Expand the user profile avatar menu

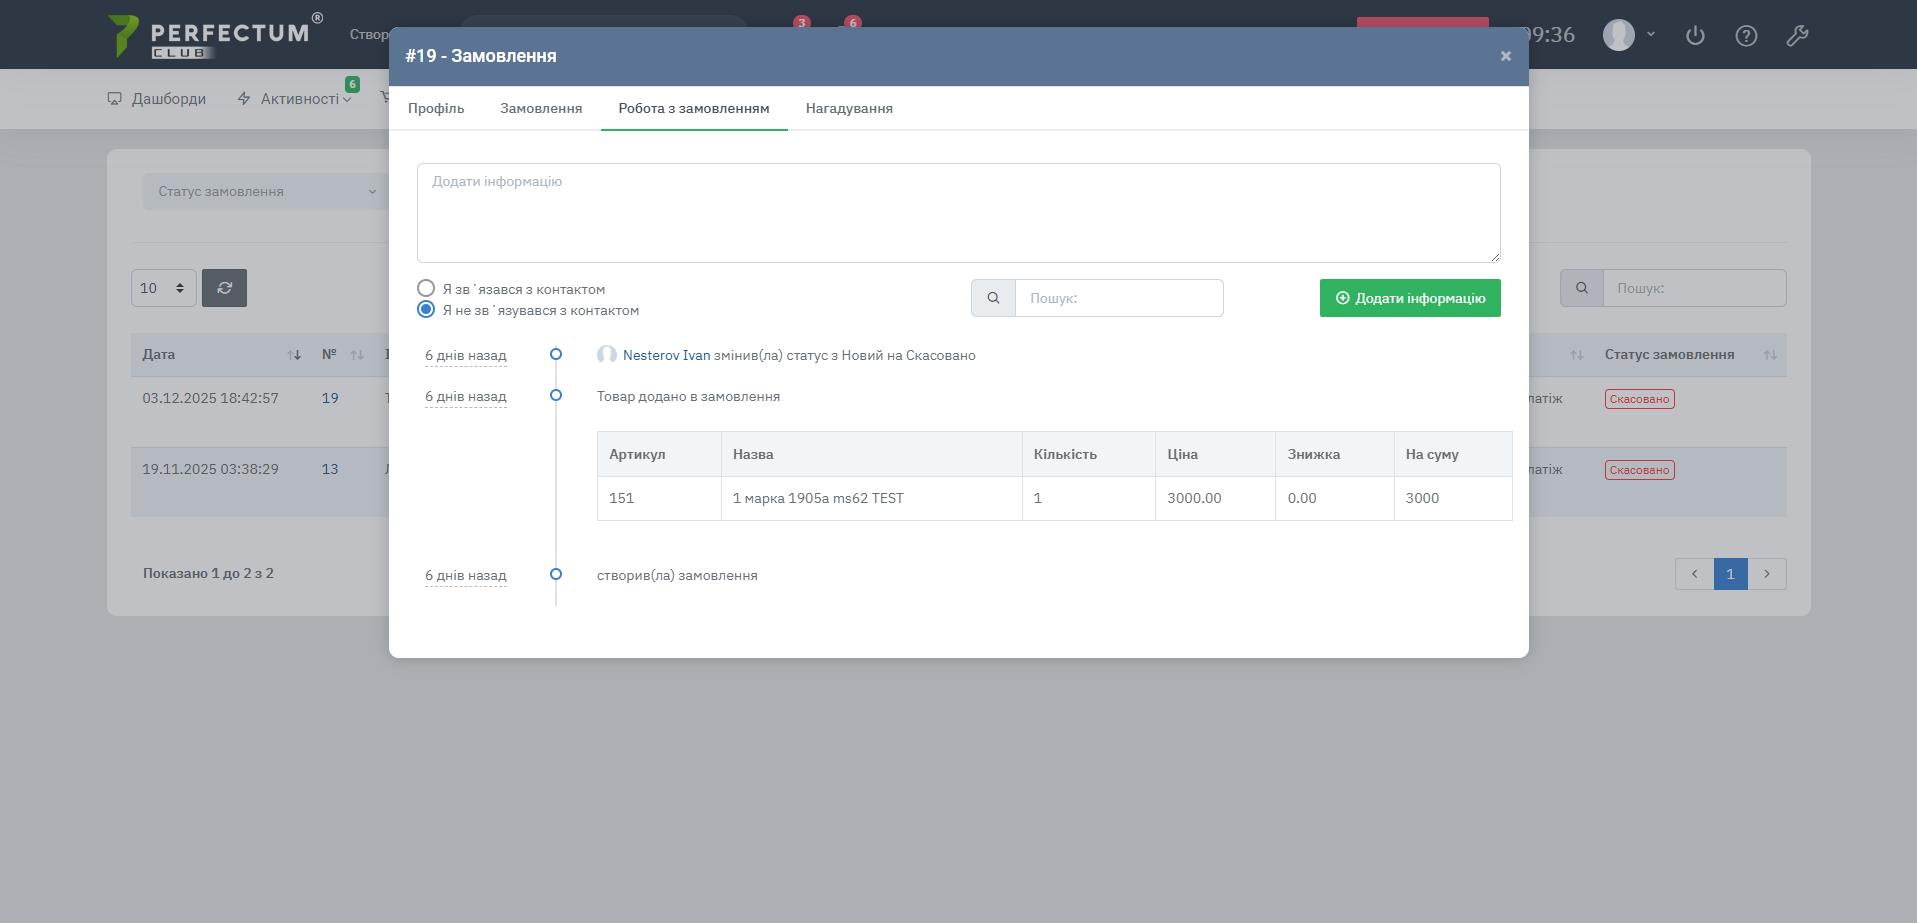(x=1628, y=35)
